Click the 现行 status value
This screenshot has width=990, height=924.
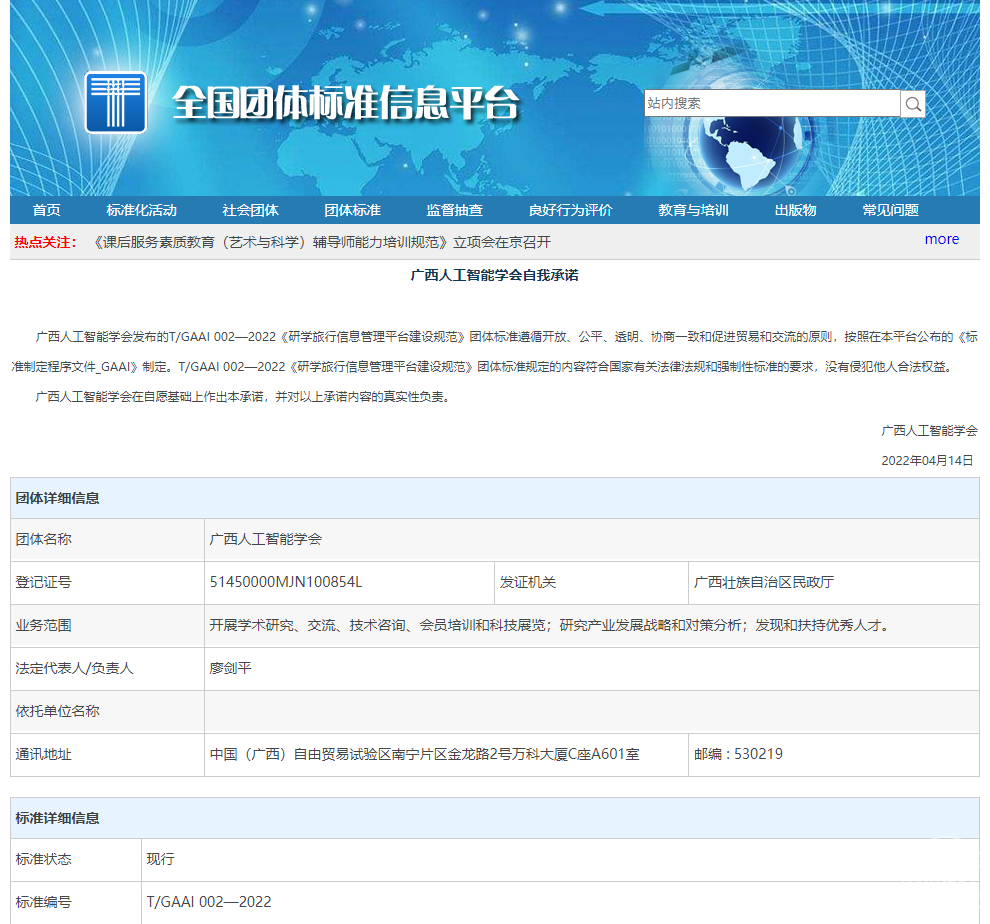tap(160, 860)
